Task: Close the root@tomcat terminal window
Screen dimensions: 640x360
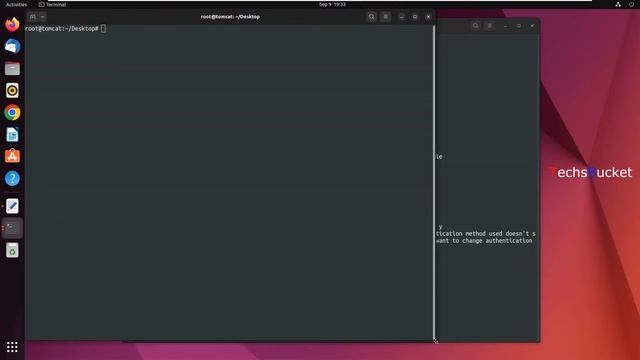Action: [x=428, y=17]
